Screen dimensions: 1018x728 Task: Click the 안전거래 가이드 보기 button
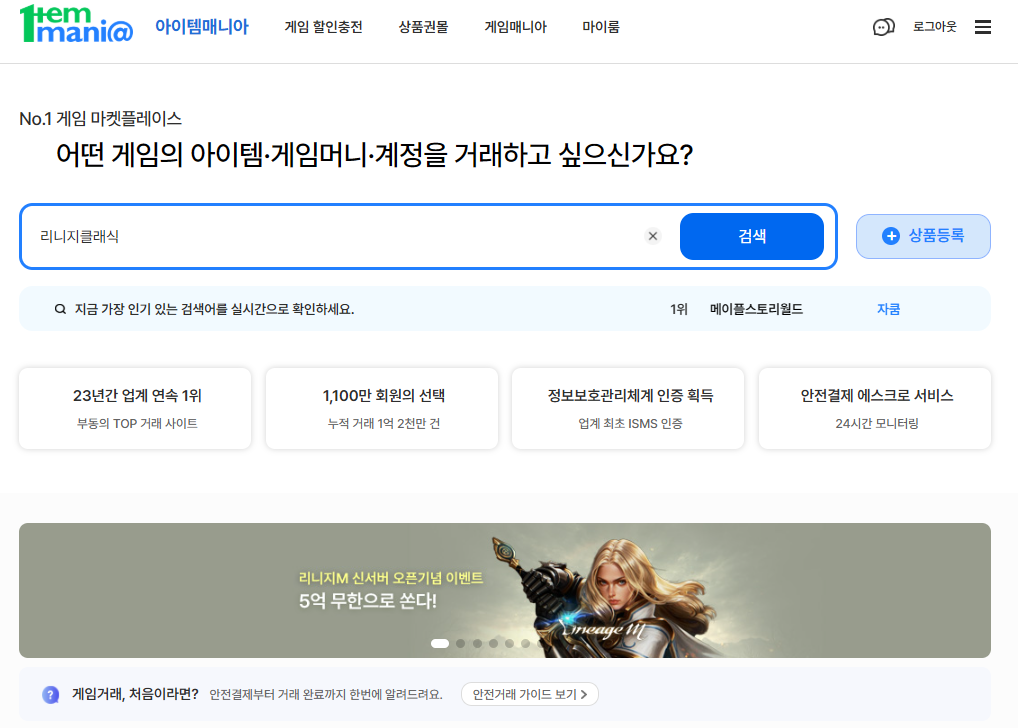[530, 694]
